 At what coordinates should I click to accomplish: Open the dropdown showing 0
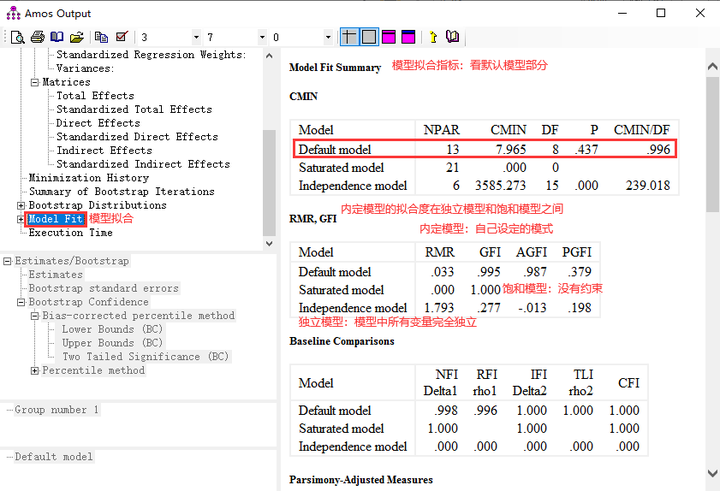(x=328, y=37)
